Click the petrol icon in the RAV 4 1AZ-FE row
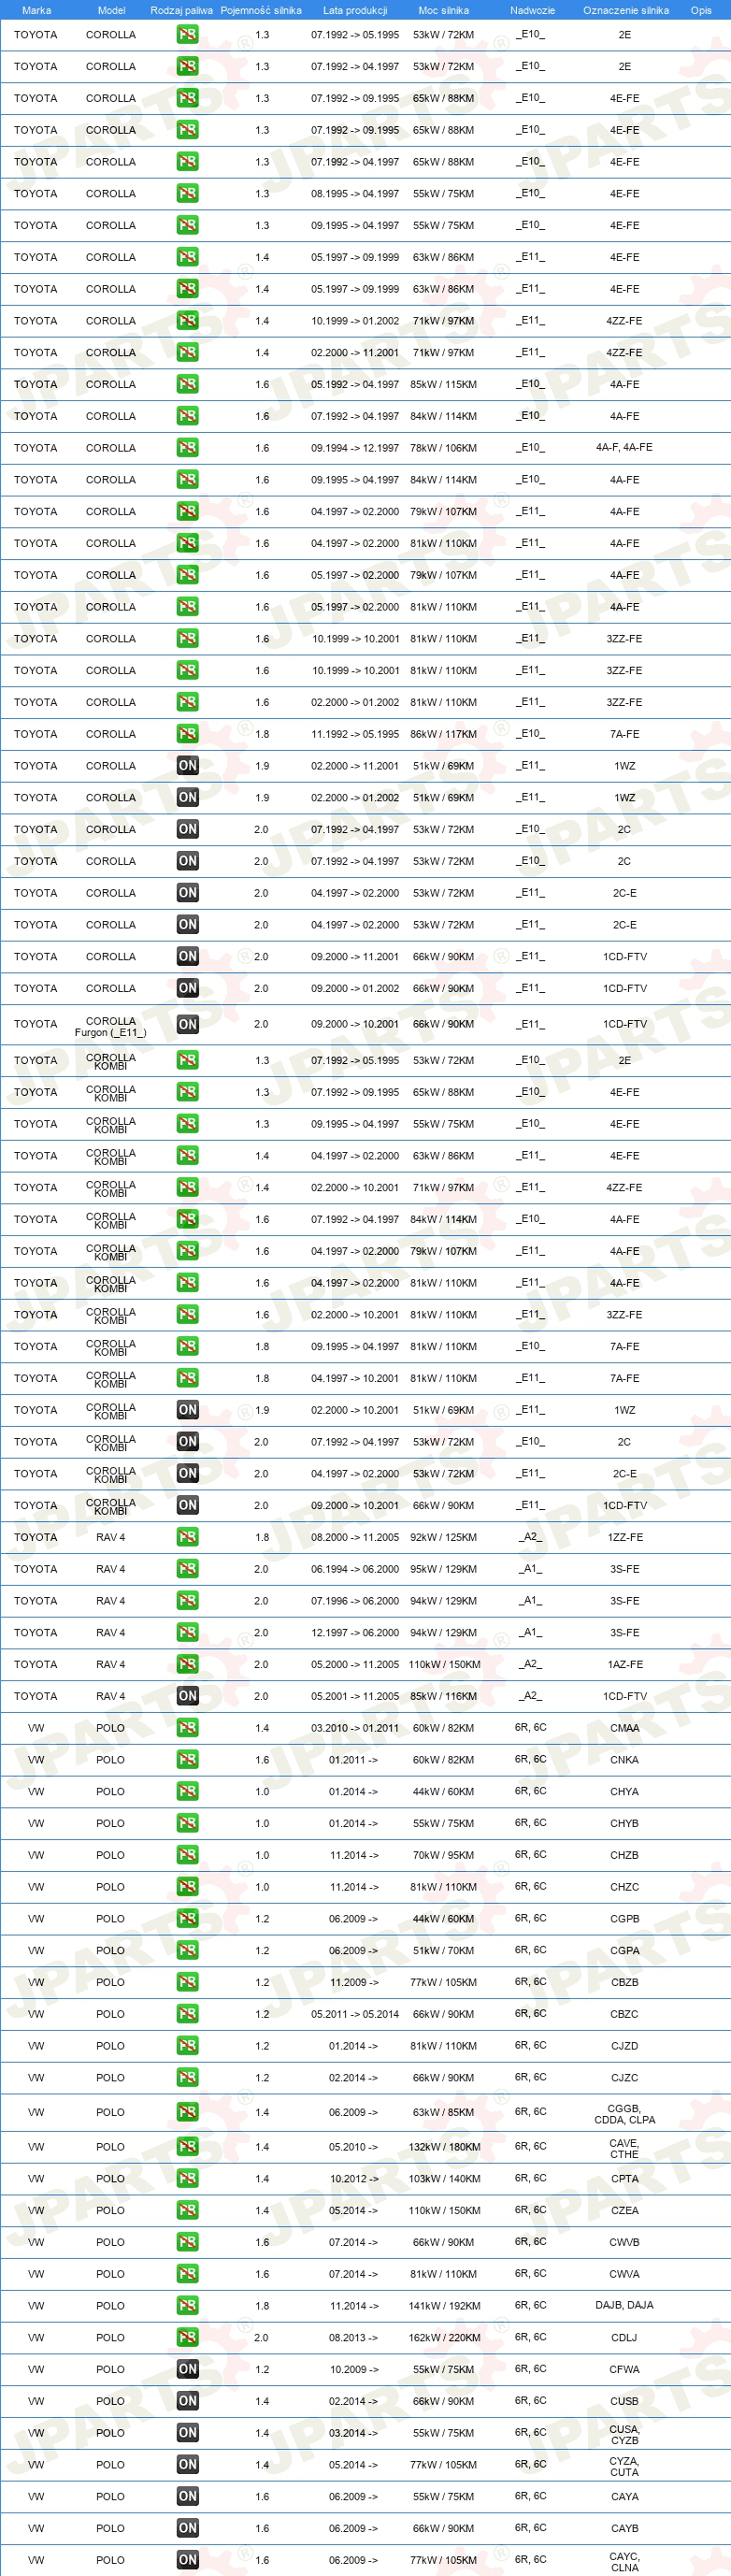 [187, 1664]
